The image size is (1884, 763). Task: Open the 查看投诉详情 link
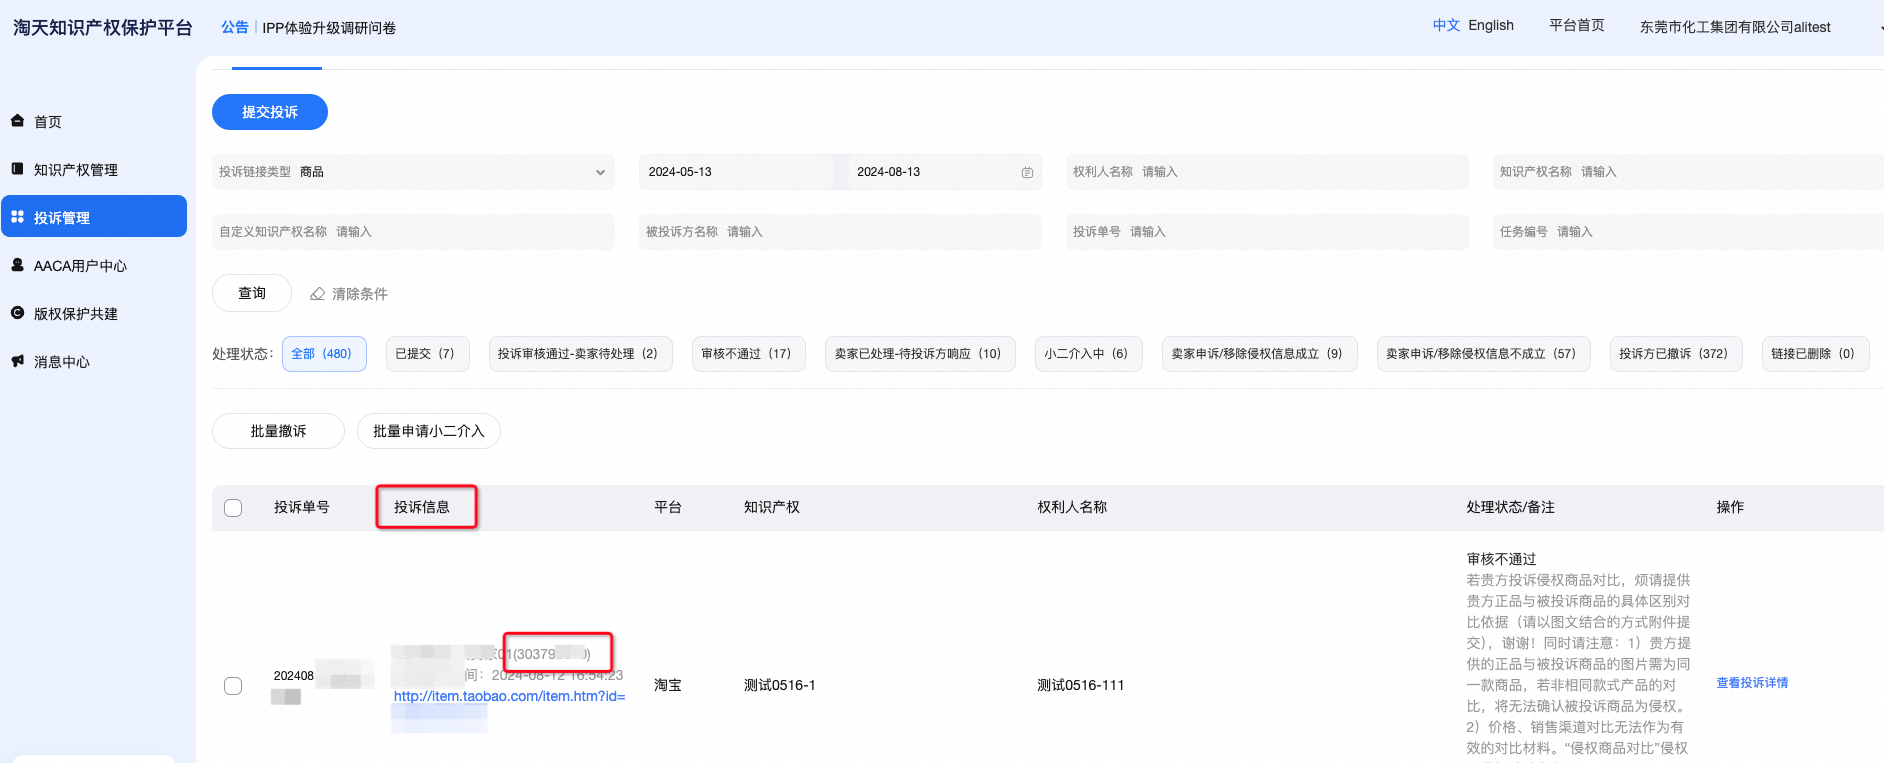tap(1752, 683)
